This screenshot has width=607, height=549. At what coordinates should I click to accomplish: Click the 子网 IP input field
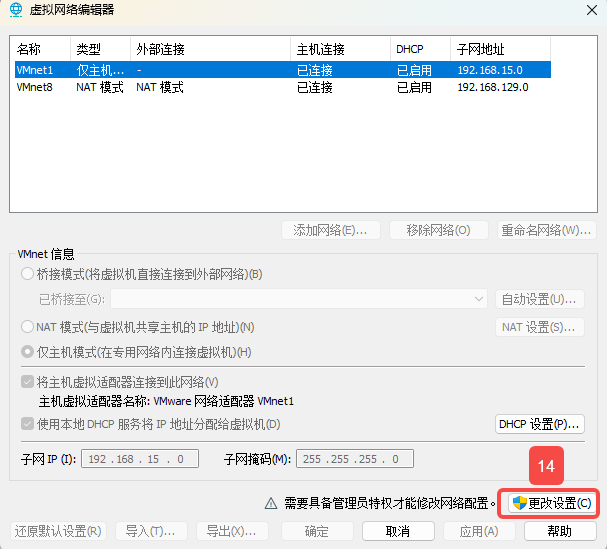(x=140, y=459)
